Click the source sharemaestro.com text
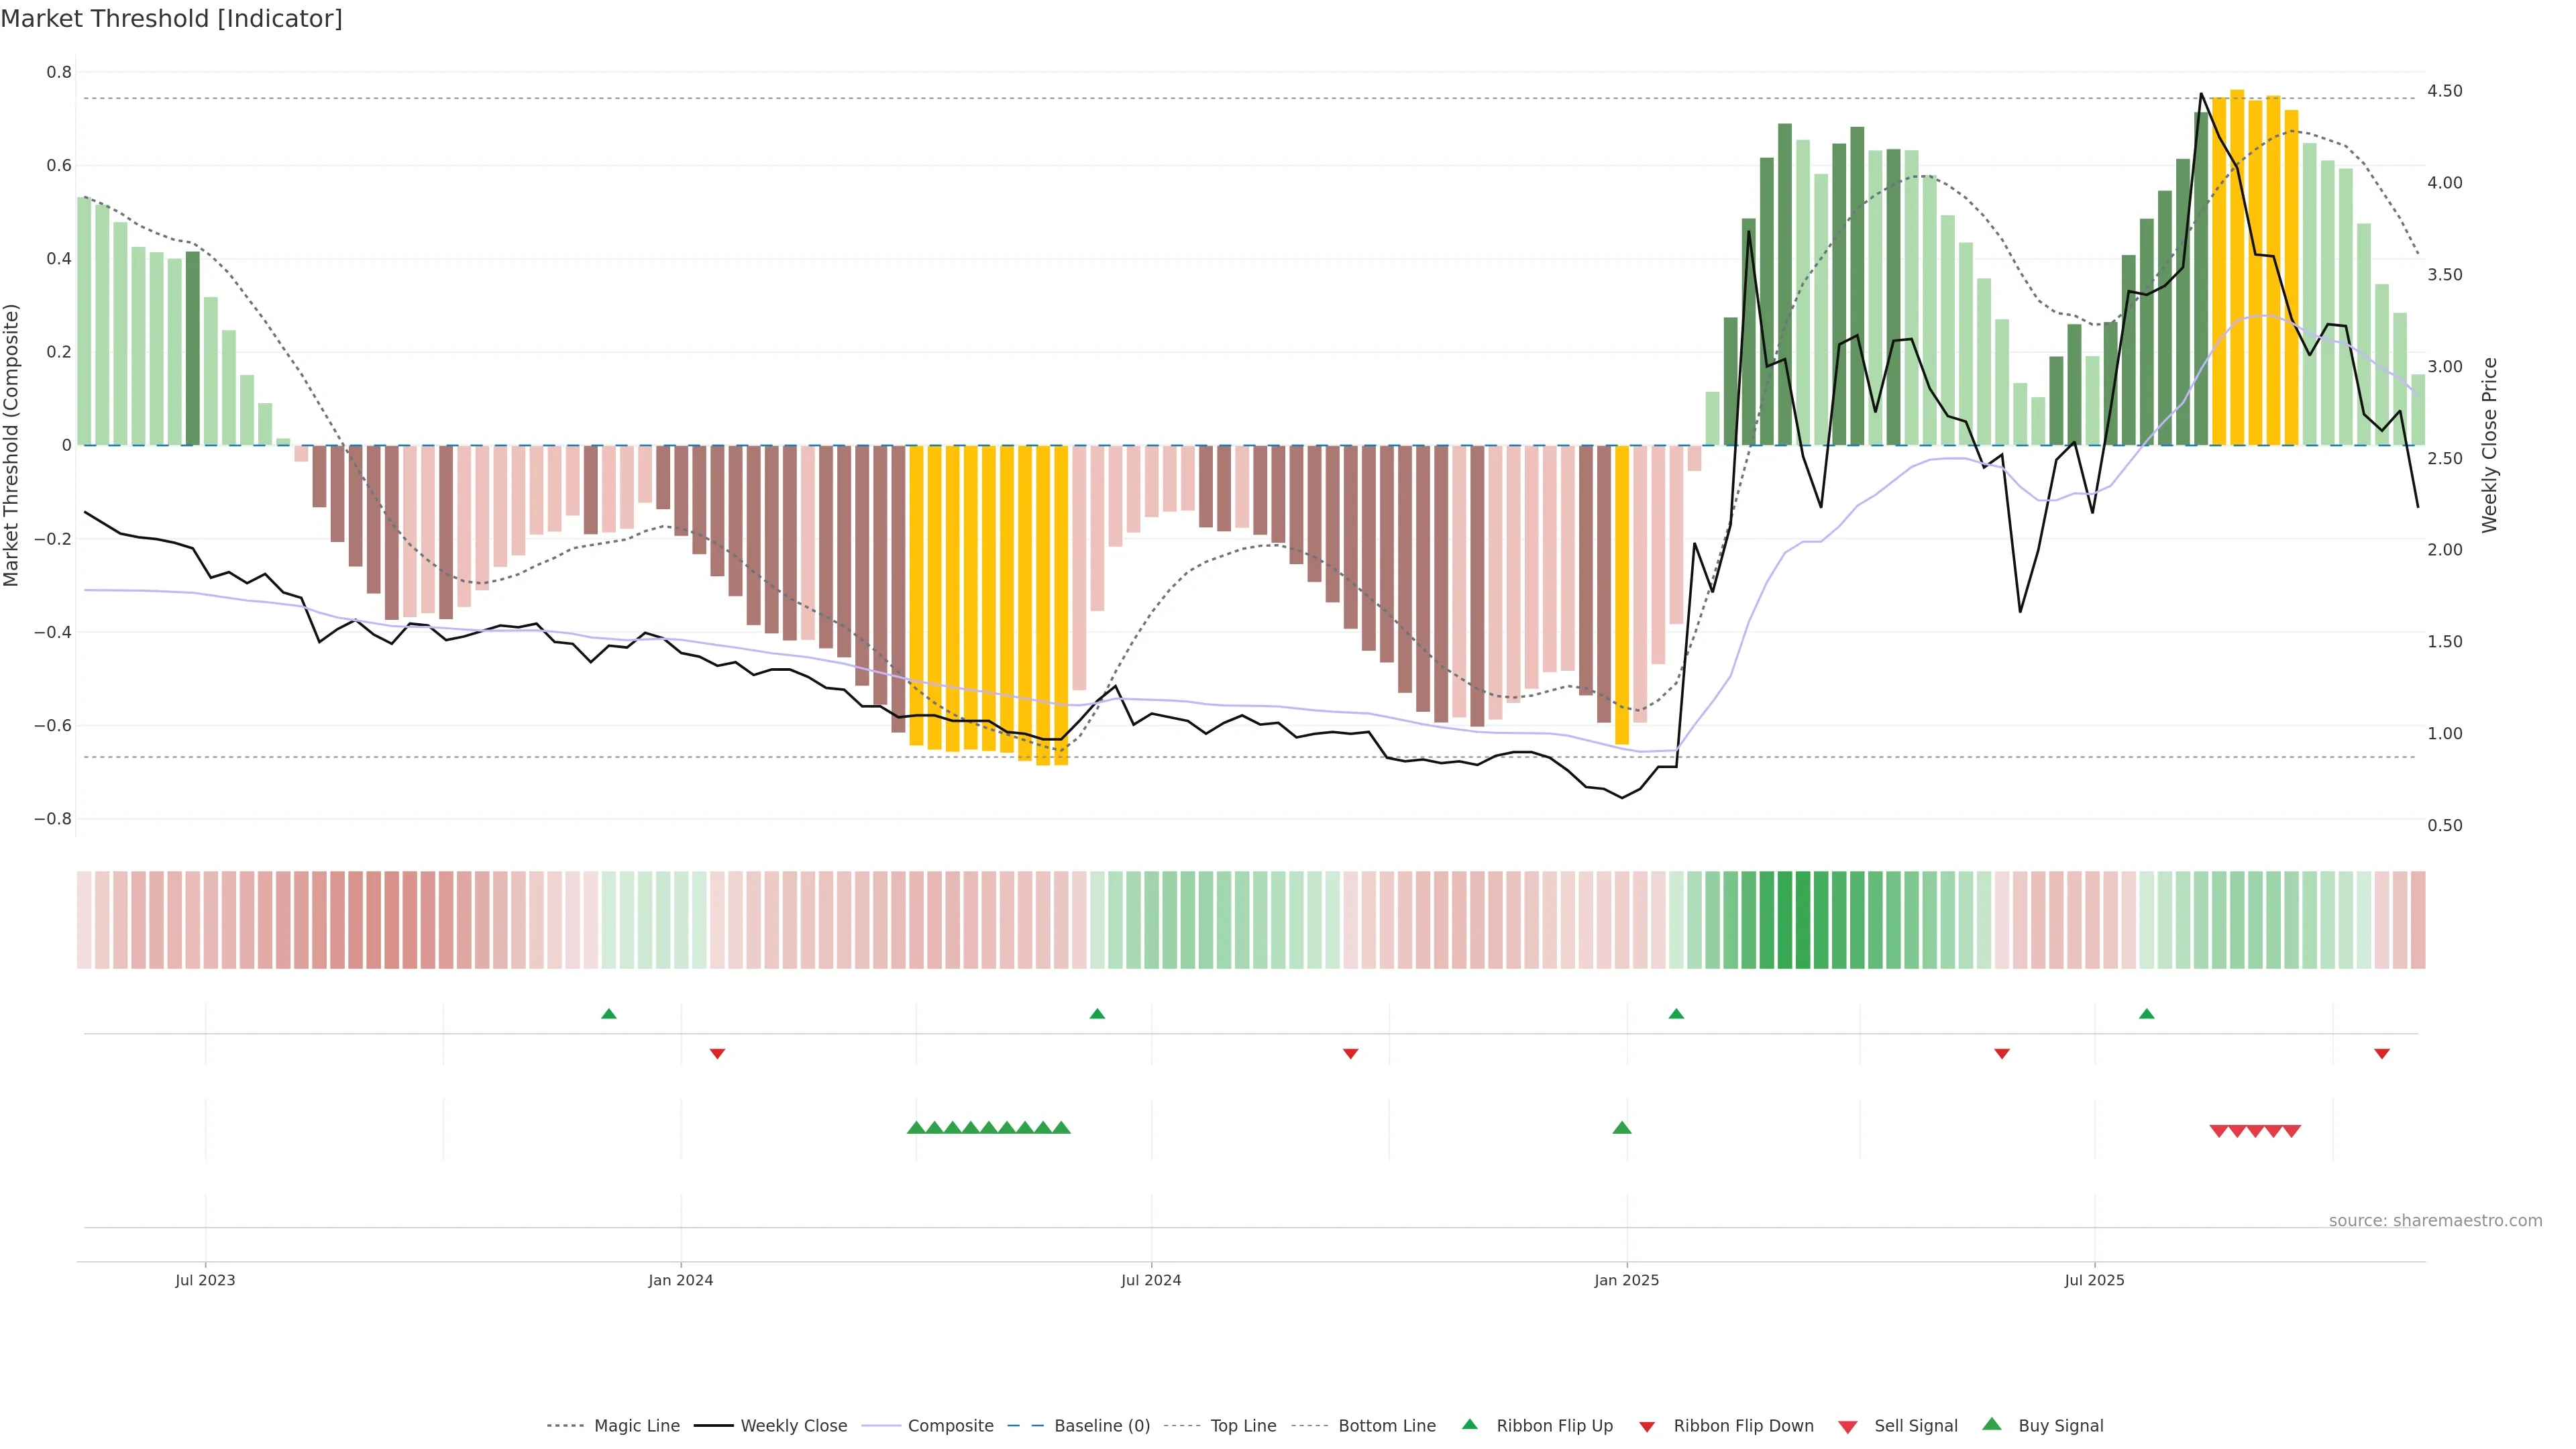 tap(2435, 1221)
